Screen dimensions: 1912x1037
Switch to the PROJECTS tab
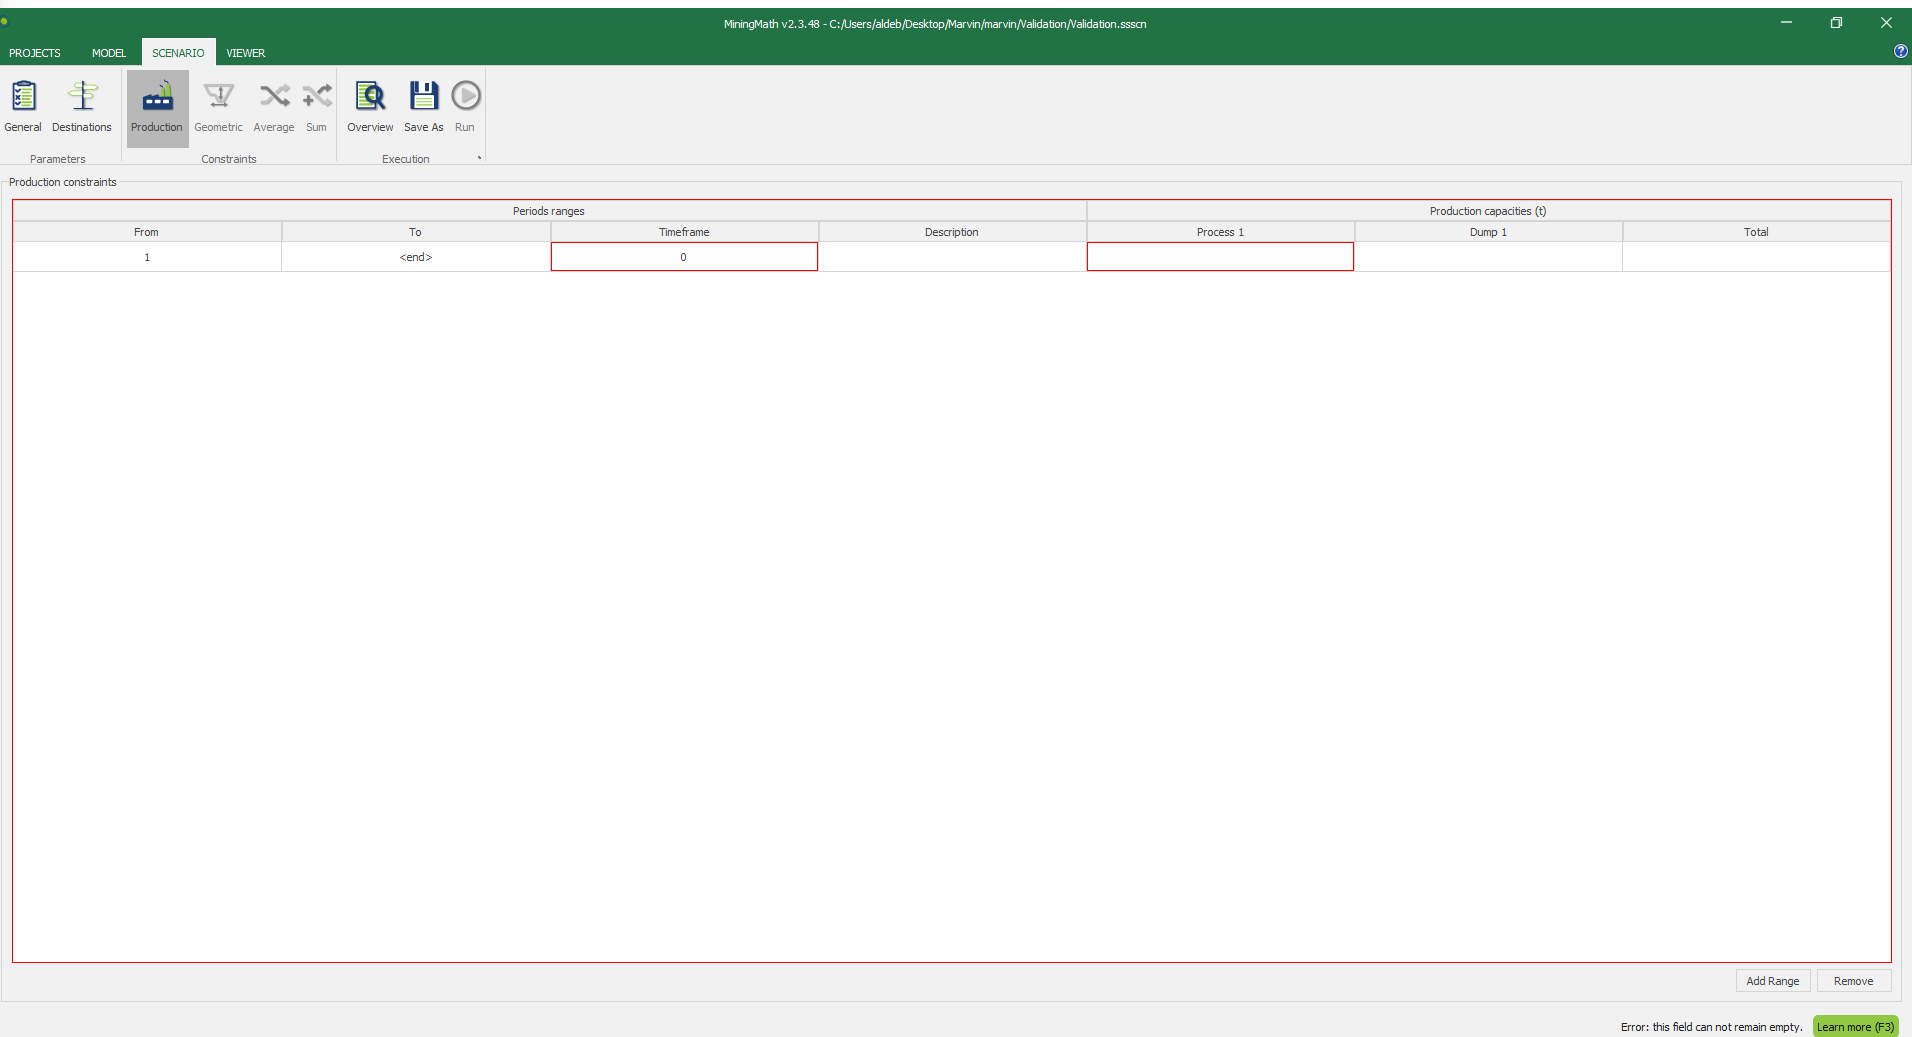[x=35, y=53]
